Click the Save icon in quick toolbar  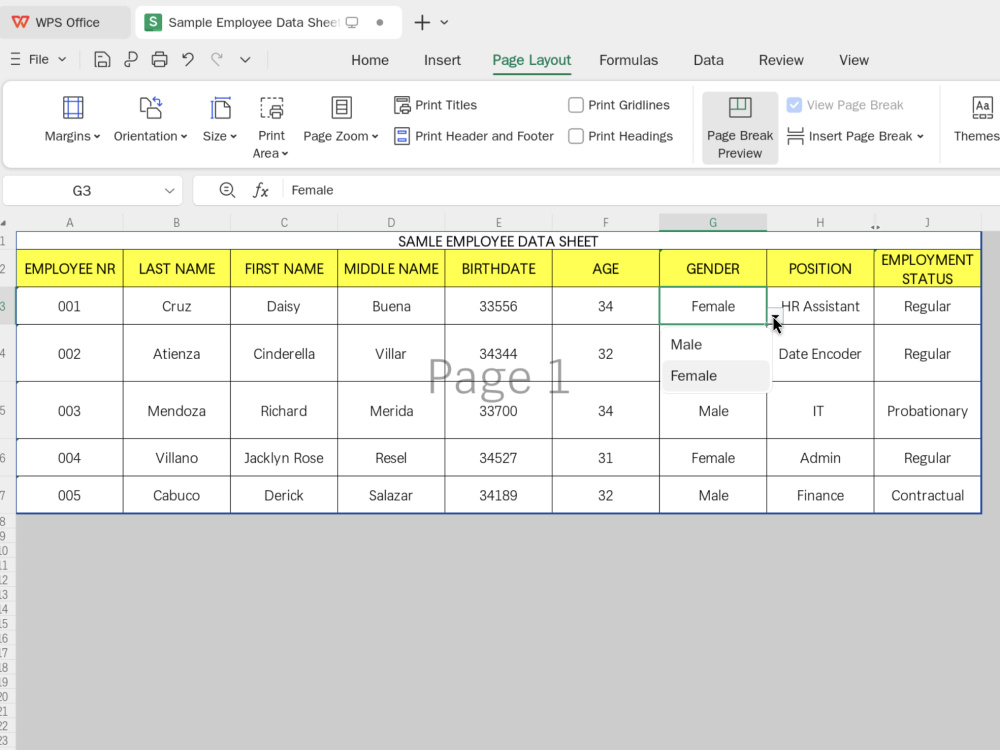pyautogui.click(x=102, y=60)
